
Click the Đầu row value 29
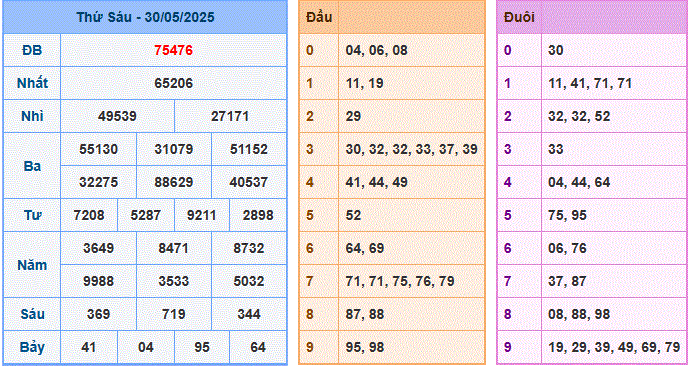click(x=353, y=116)
